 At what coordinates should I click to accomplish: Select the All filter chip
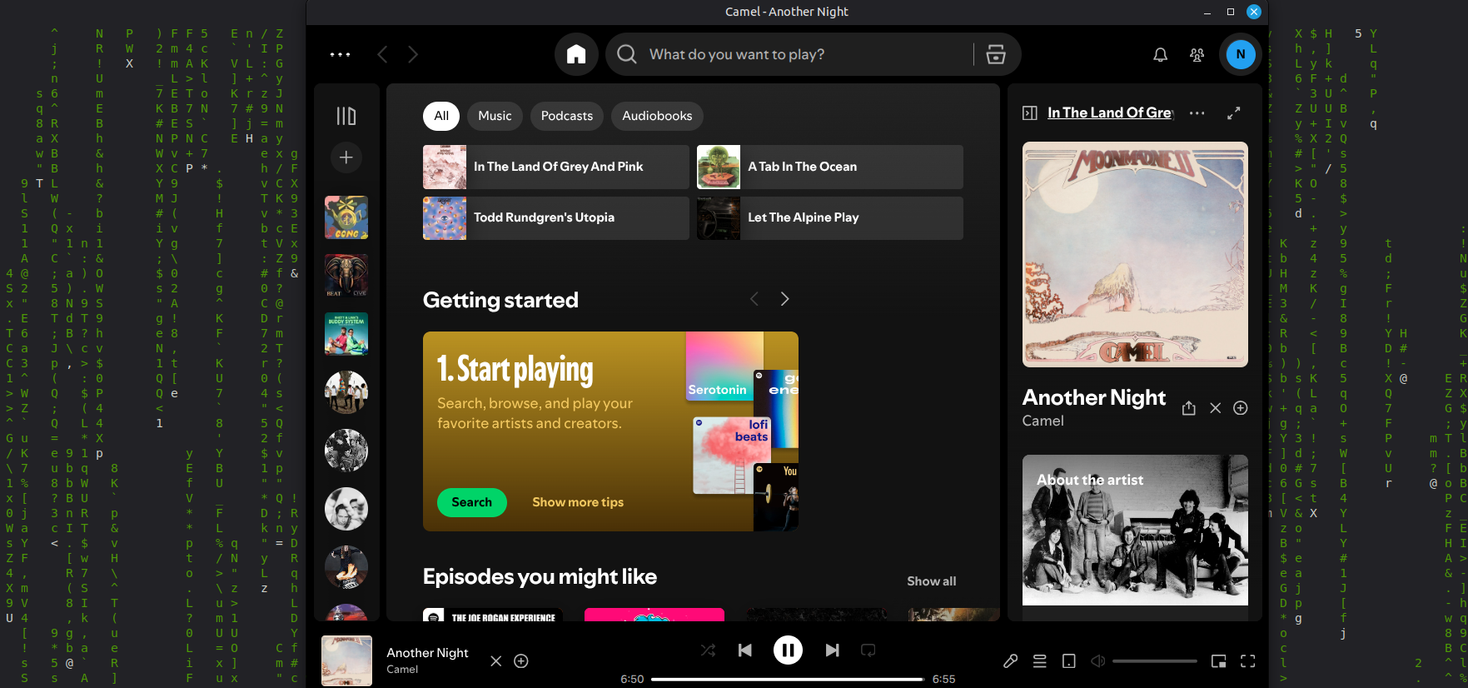pyautogui.click(x=441, y=116)
